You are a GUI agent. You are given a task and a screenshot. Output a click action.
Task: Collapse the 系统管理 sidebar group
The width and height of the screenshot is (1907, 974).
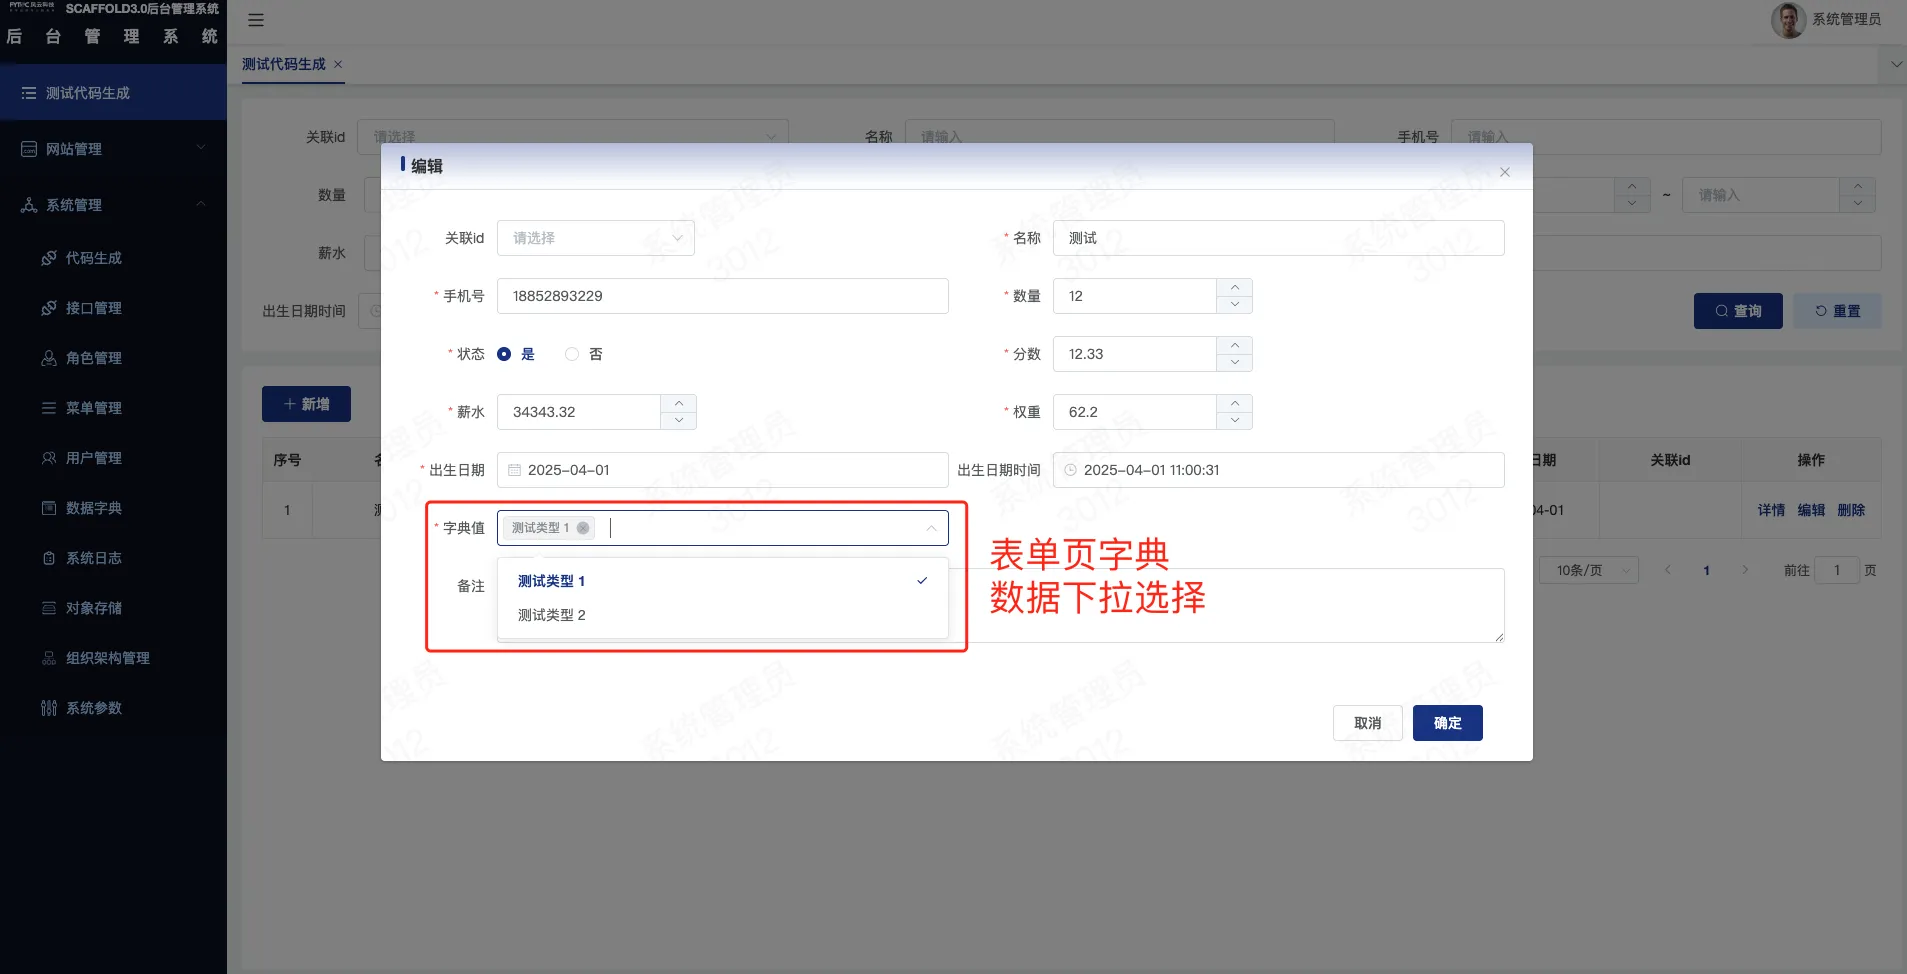[x=113, y=205]
